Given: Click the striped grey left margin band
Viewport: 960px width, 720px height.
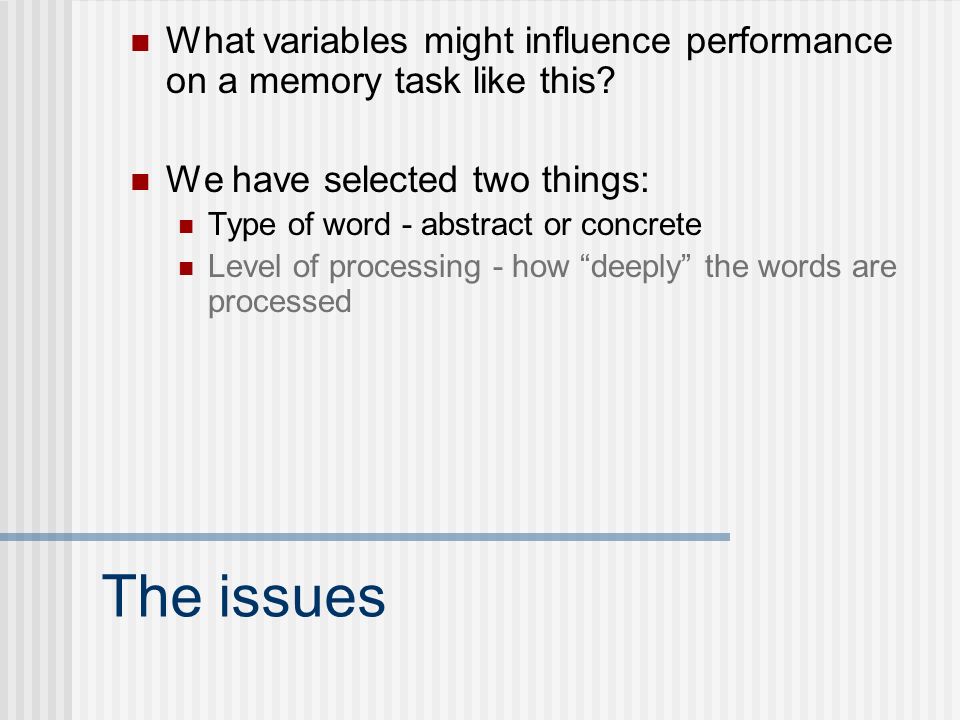Looking at the screenshot, I should tap(36, 360).
